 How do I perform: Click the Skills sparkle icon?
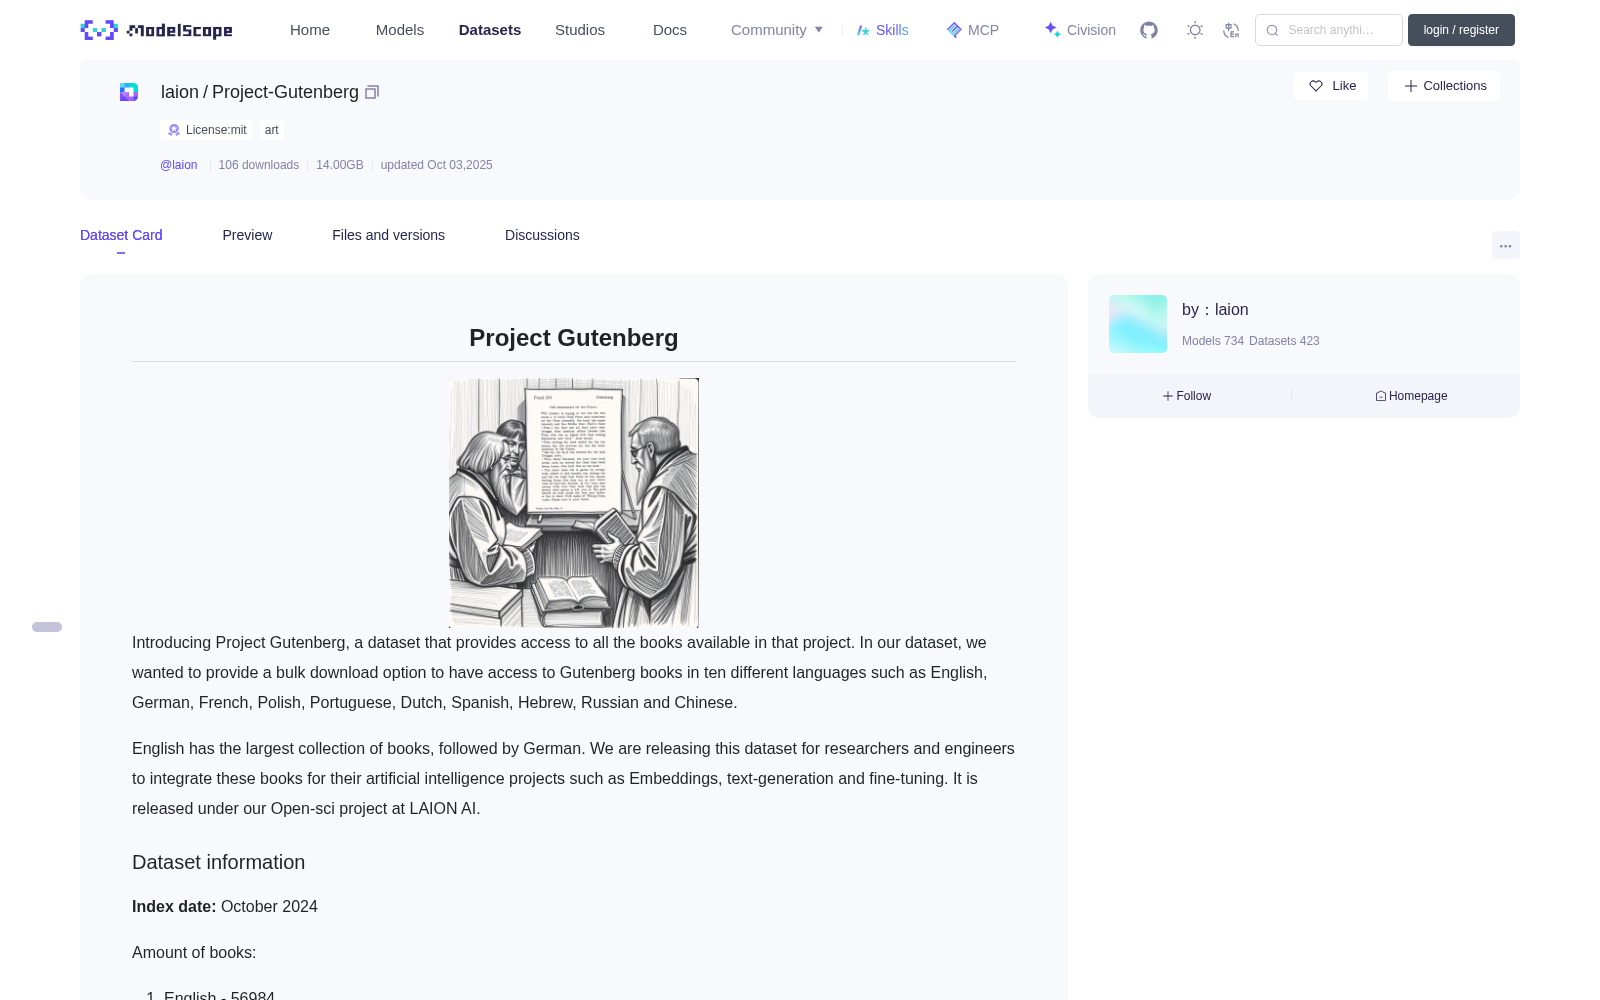click(x=863, y=30)
